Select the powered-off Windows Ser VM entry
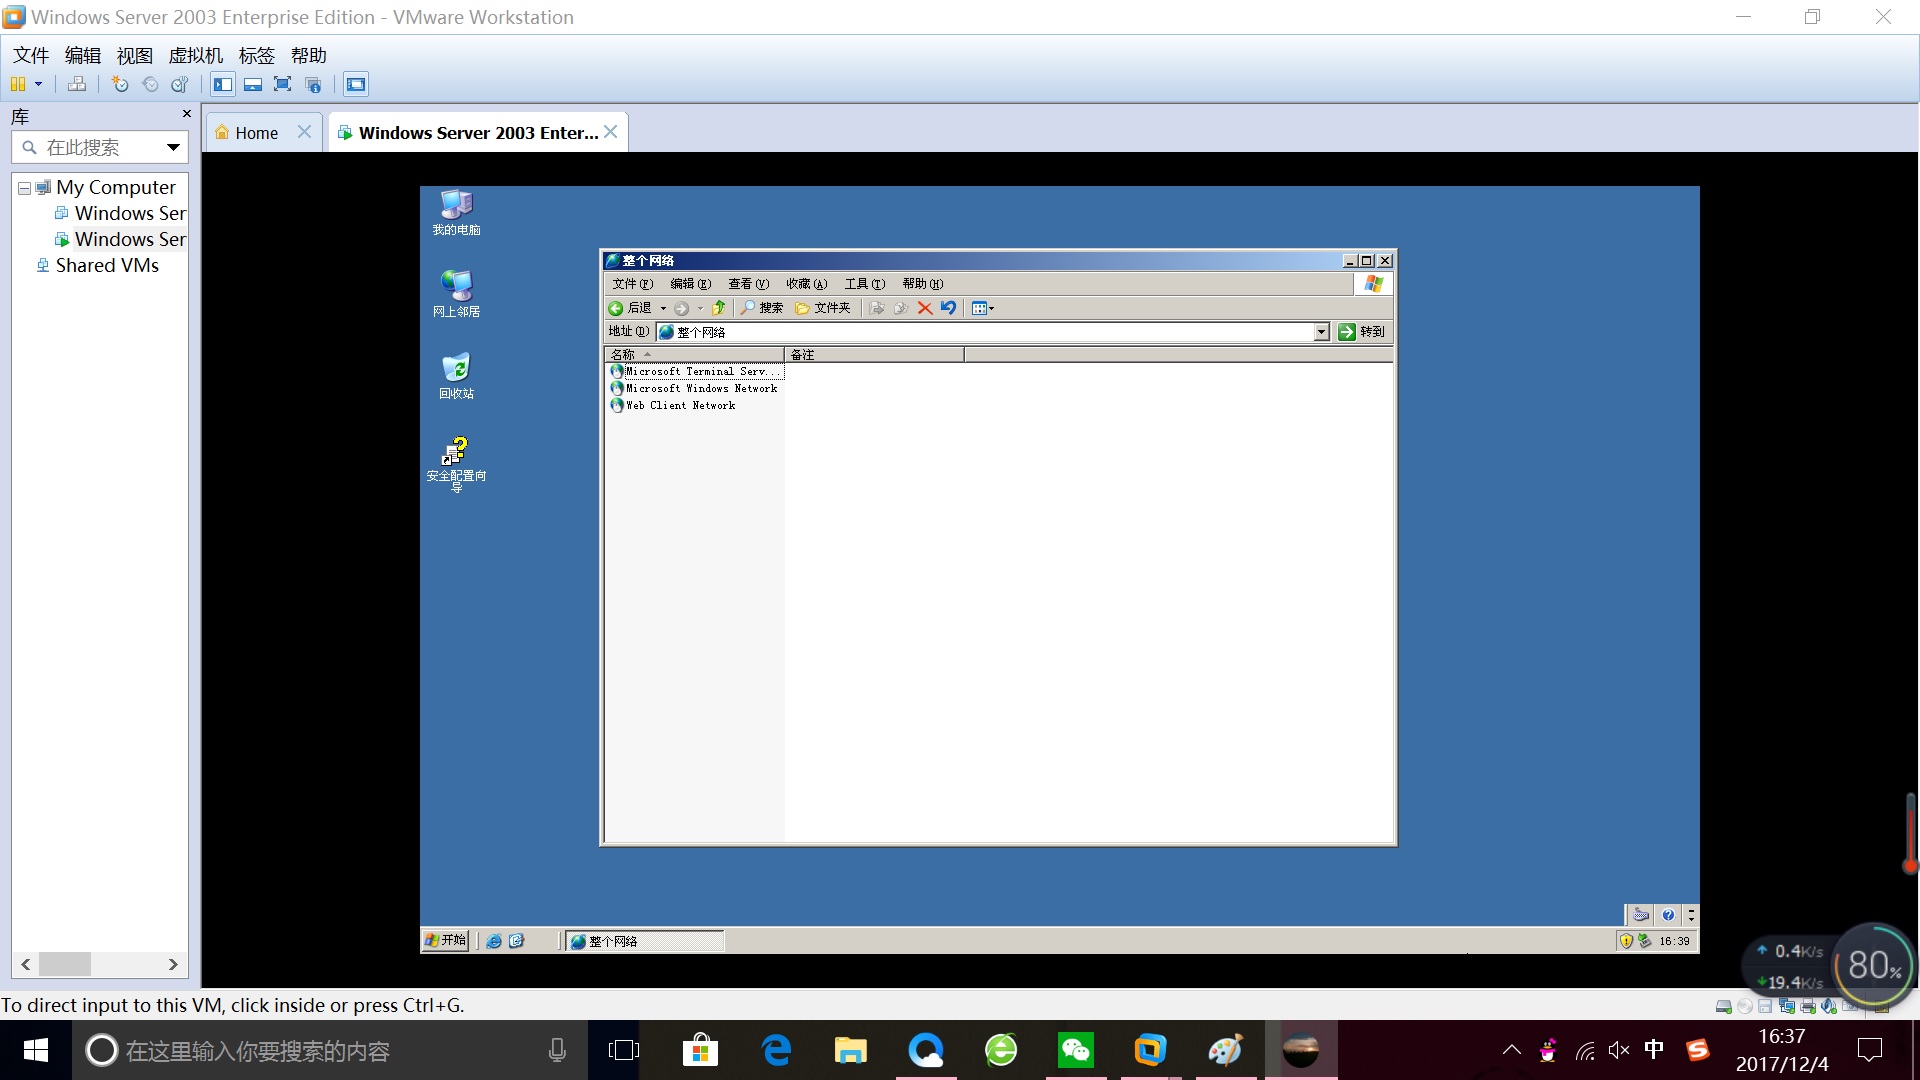The width and height of the screenshot is (1920, 1080). pyautogui.click(x=120, y=213)
